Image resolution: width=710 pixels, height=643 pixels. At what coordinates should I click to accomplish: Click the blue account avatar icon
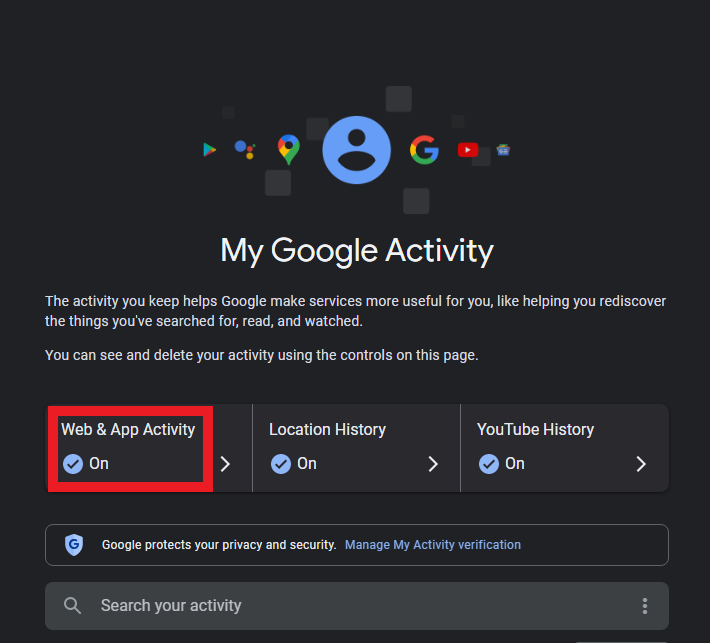tap(356, 150)
